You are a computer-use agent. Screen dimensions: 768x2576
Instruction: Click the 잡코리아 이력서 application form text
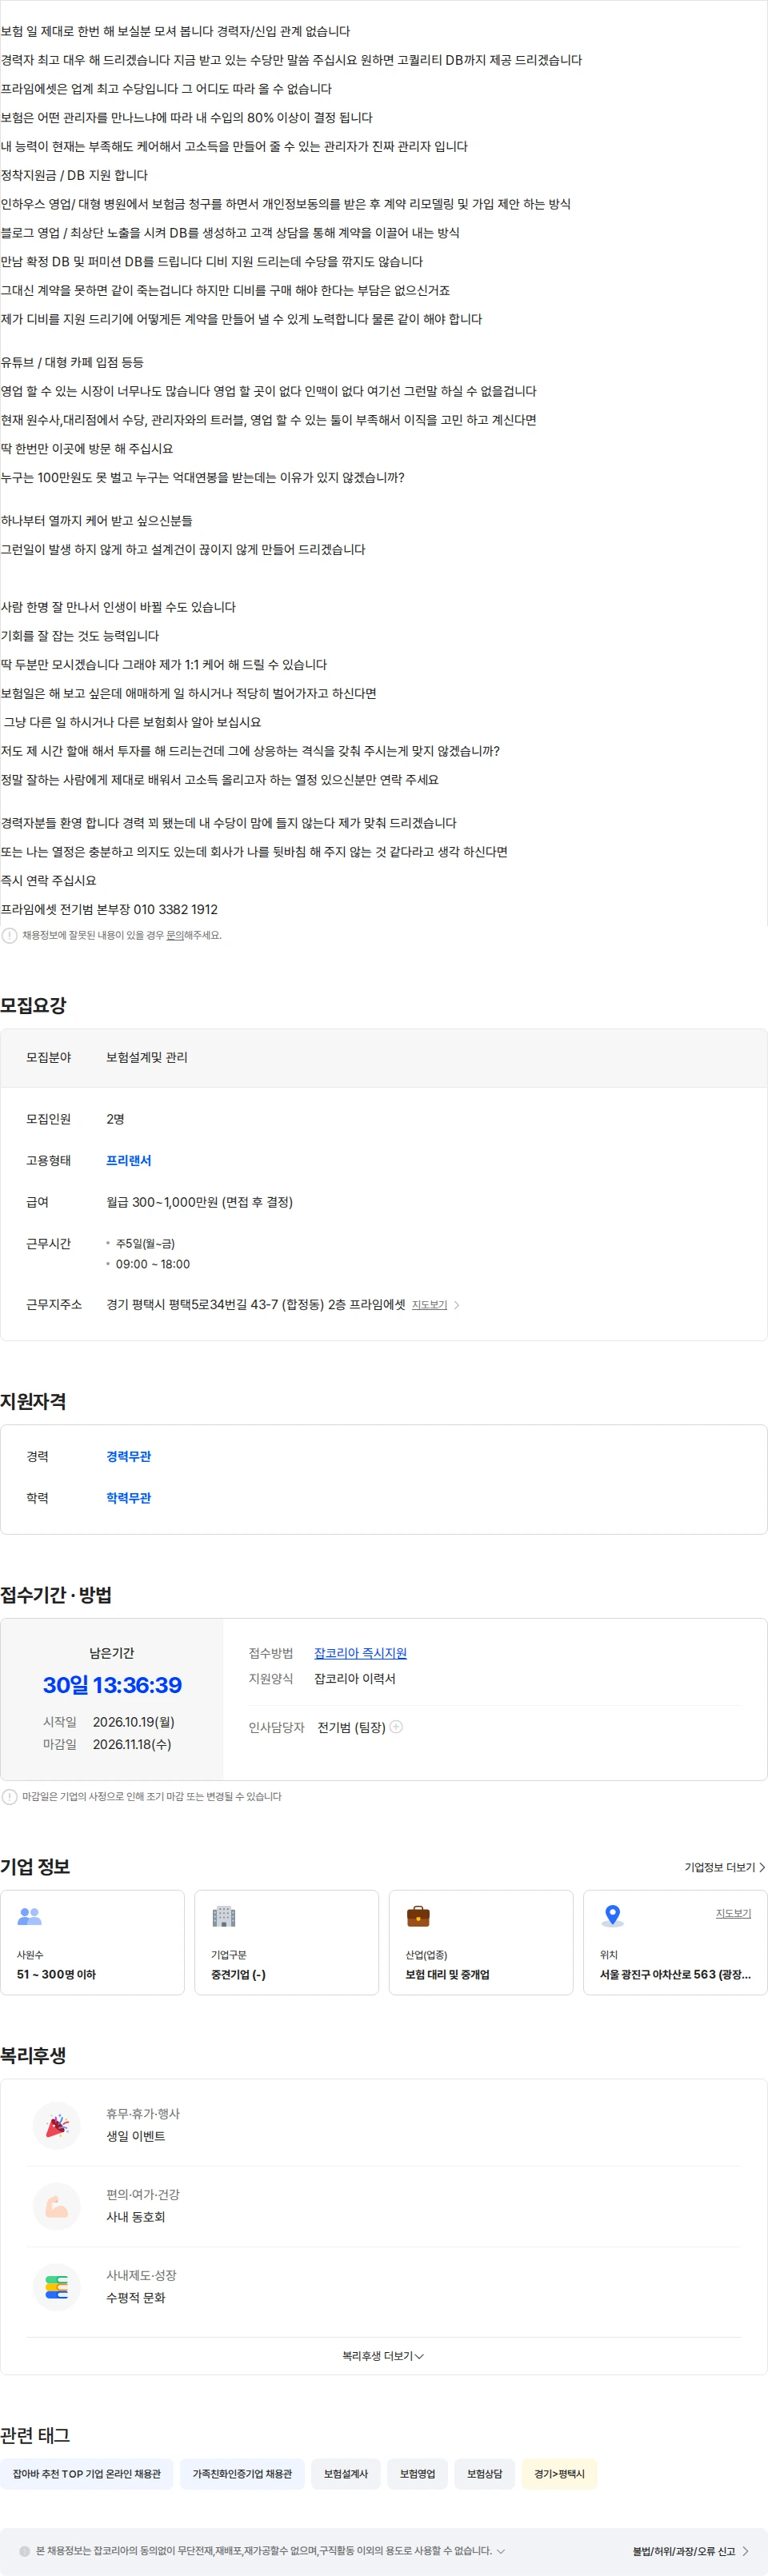click(x=355, y=1678)
